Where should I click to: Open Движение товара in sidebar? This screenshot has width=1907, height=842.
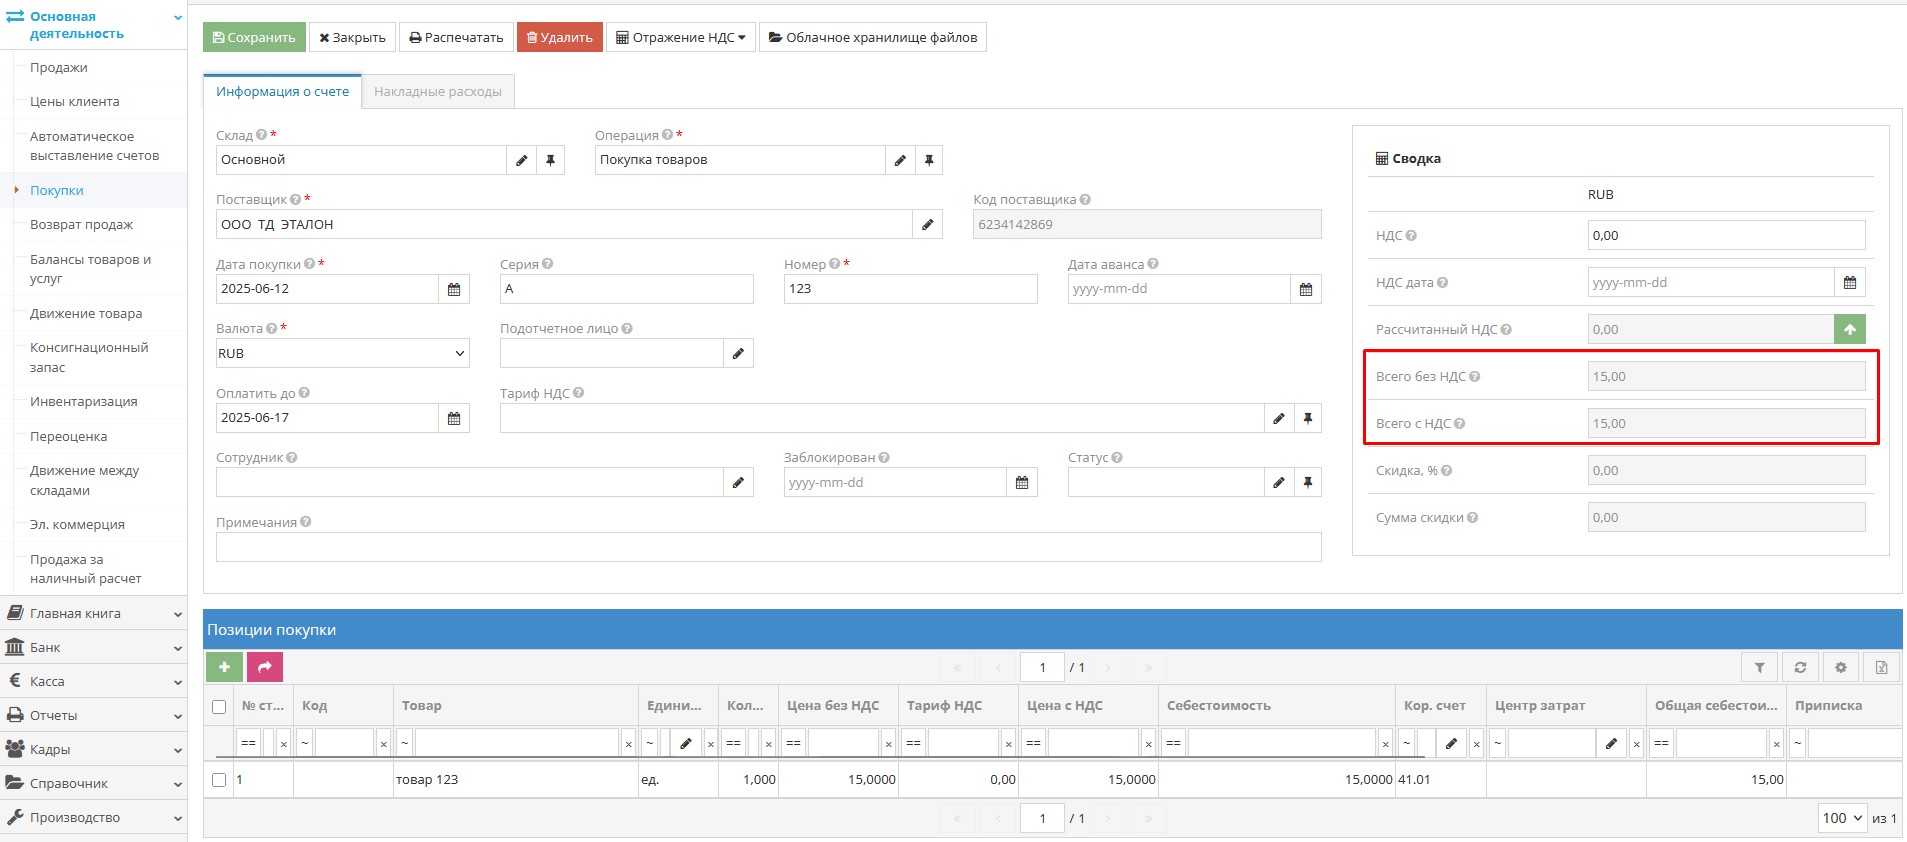pos(86,314)
